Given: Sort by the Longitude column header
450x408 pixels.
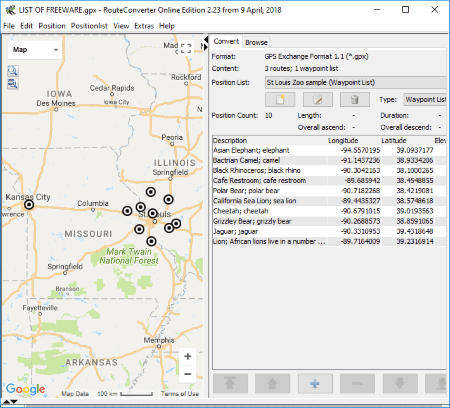Looking at the screenshot, I should coord(353,140).
